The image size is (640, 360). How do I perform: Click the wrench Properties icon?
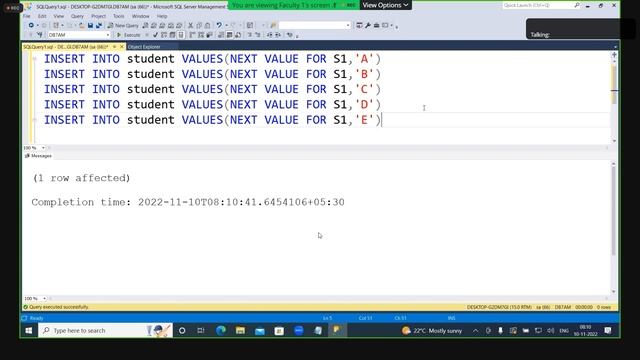[x=368, y=25]
